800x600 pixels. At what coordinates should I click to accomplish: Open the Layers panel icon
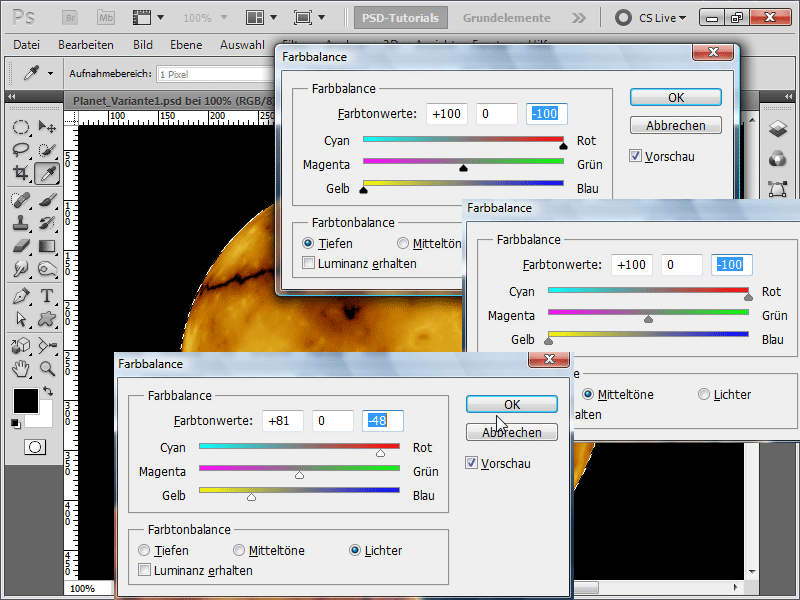(778, 129)
